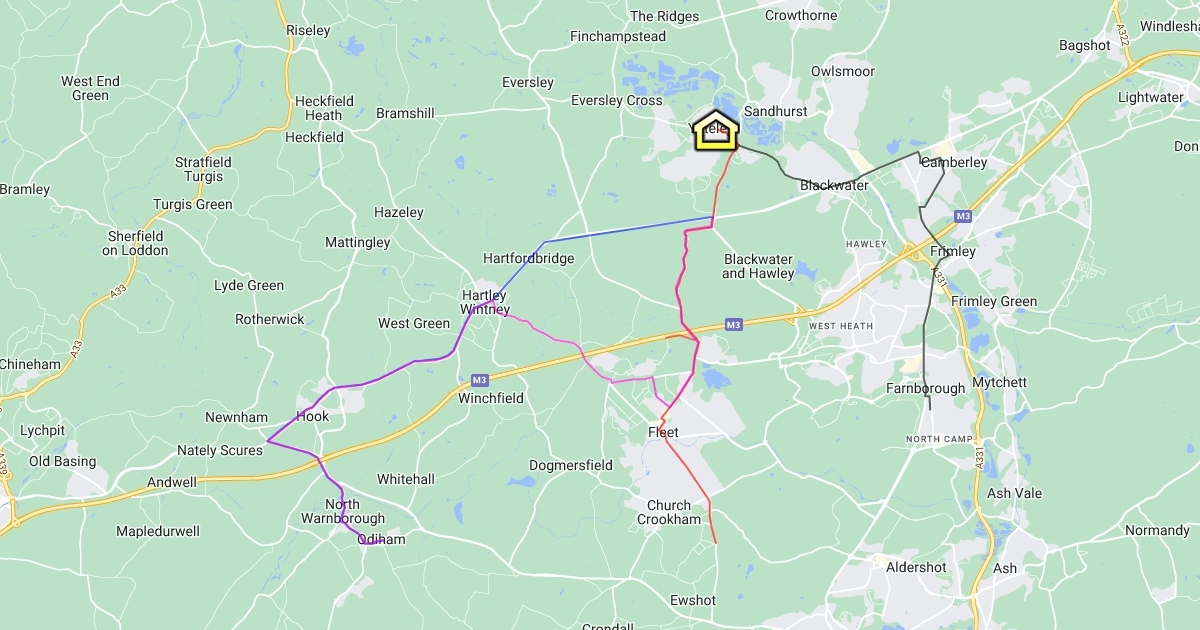Select the blue route line near Hartfordbridge
Image resolution: width=1200 pixels, height=630 pixels.
click(x=628, y=229)
